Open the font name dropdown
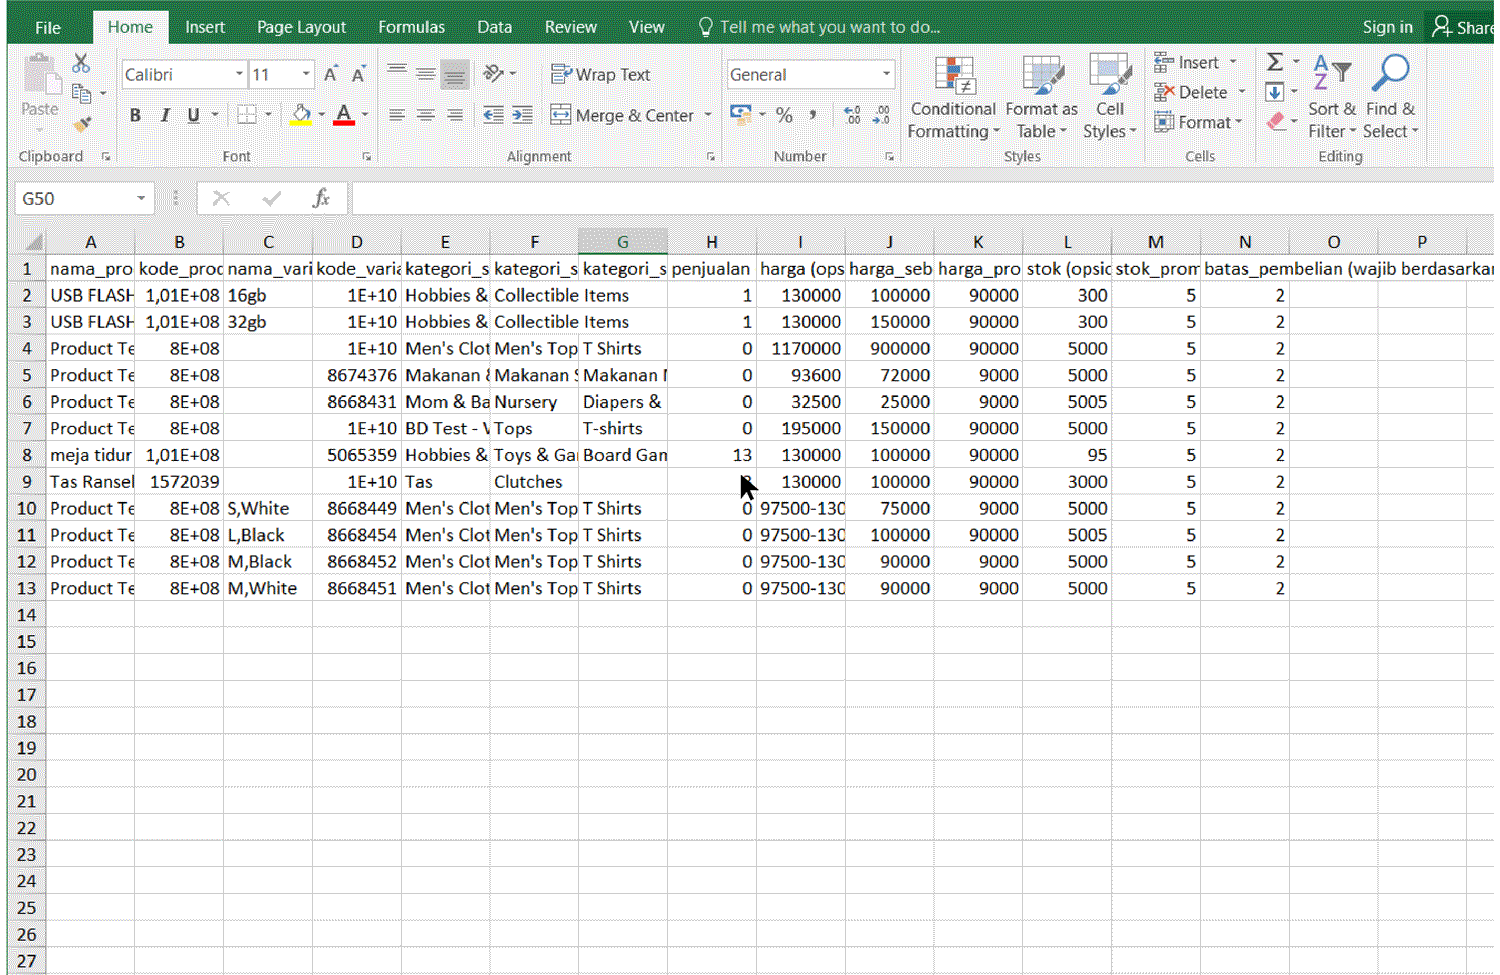 [239, 74]
